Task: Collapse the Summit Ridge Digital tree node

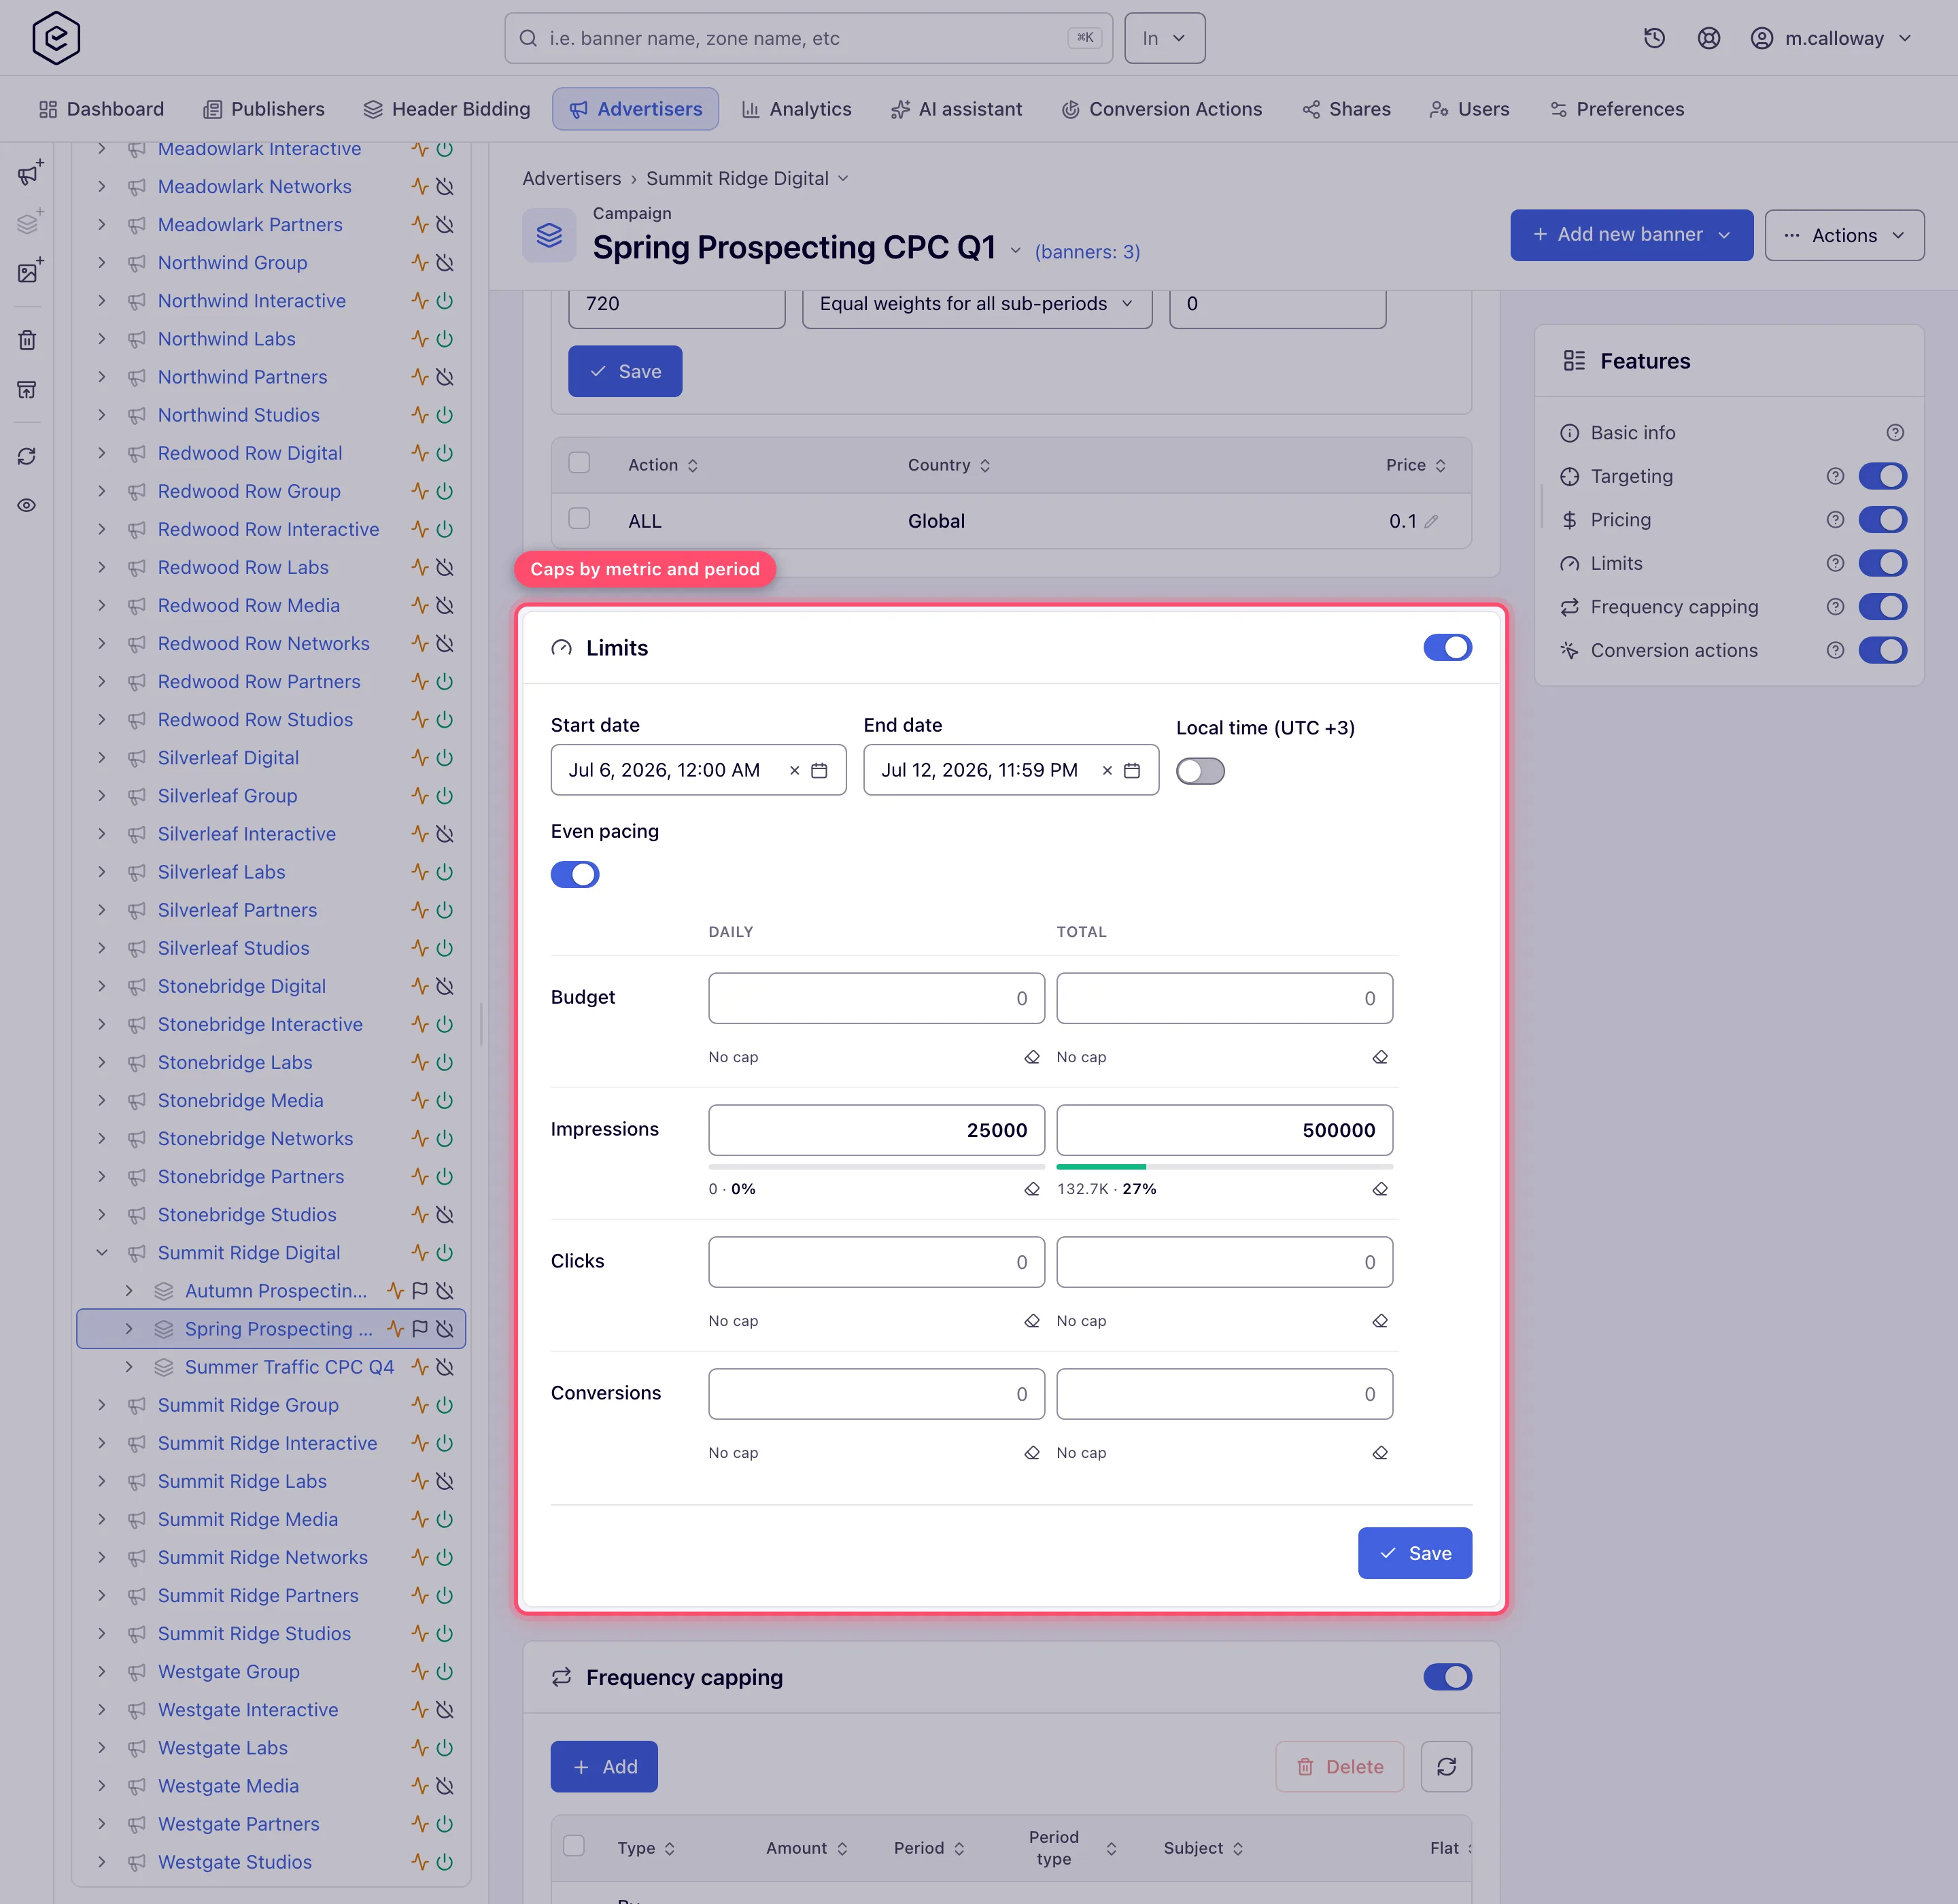Action: click(x=101, y=1253)
